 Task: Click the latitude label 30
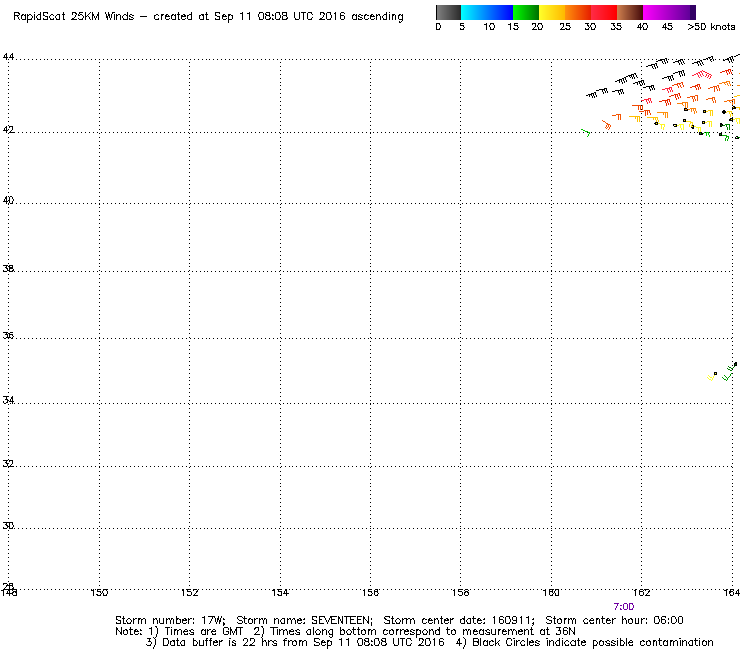tap(8, 525)
